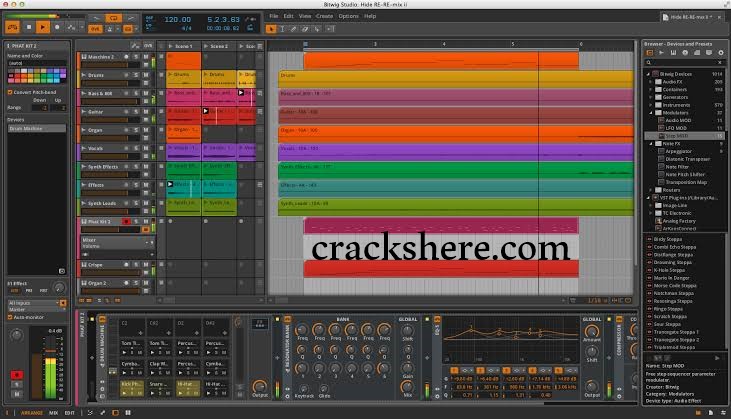The image size is (731, 419).
Task: Solo the Maschine 2 track
Action: click(x=136, y=56)
